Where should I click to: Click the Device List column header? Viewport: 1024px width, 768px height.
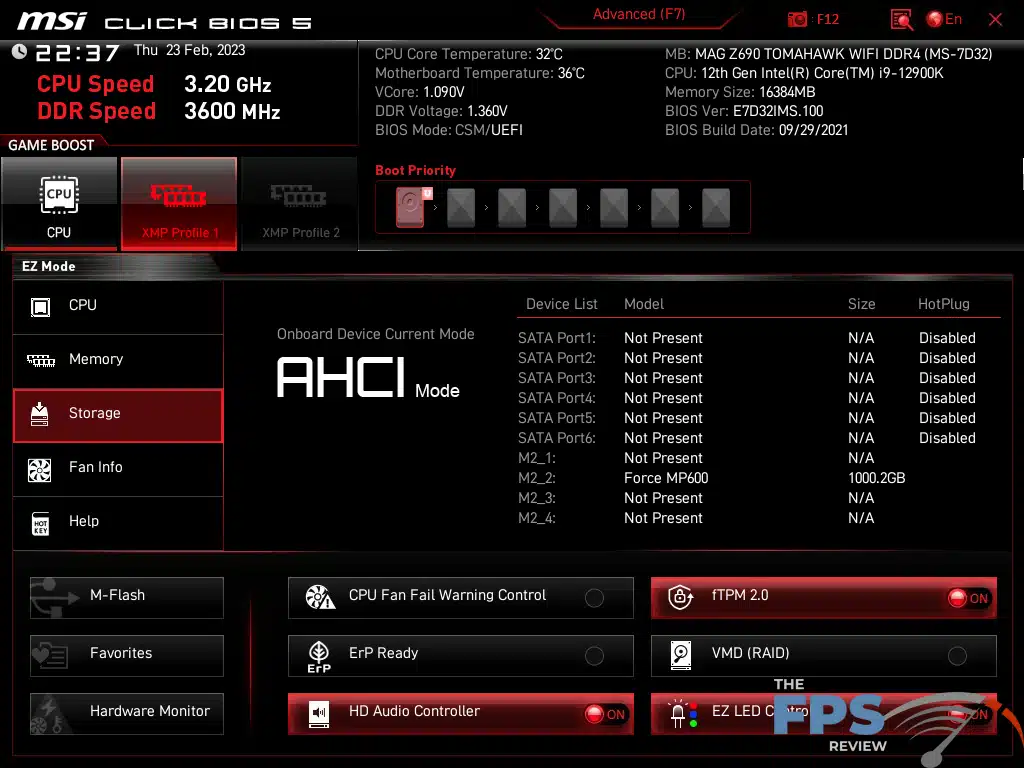point(562,304)
